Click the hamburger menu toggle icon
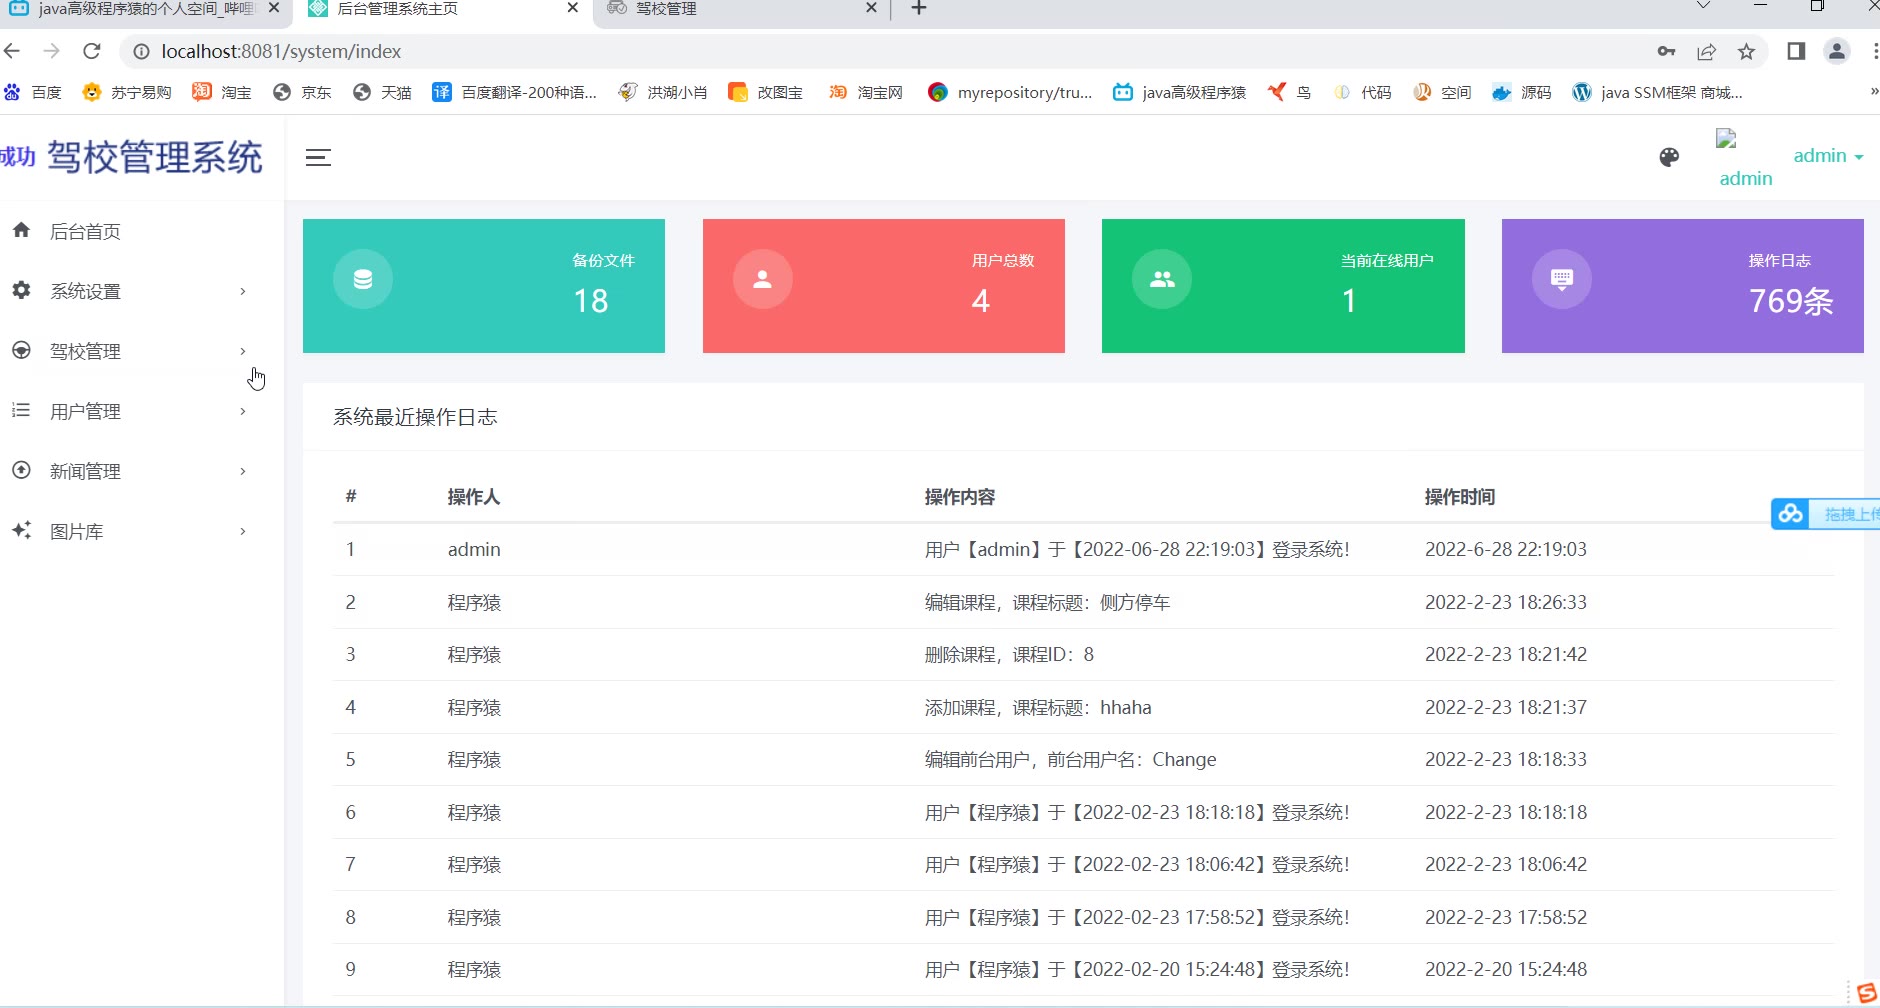 coord(318,158)
